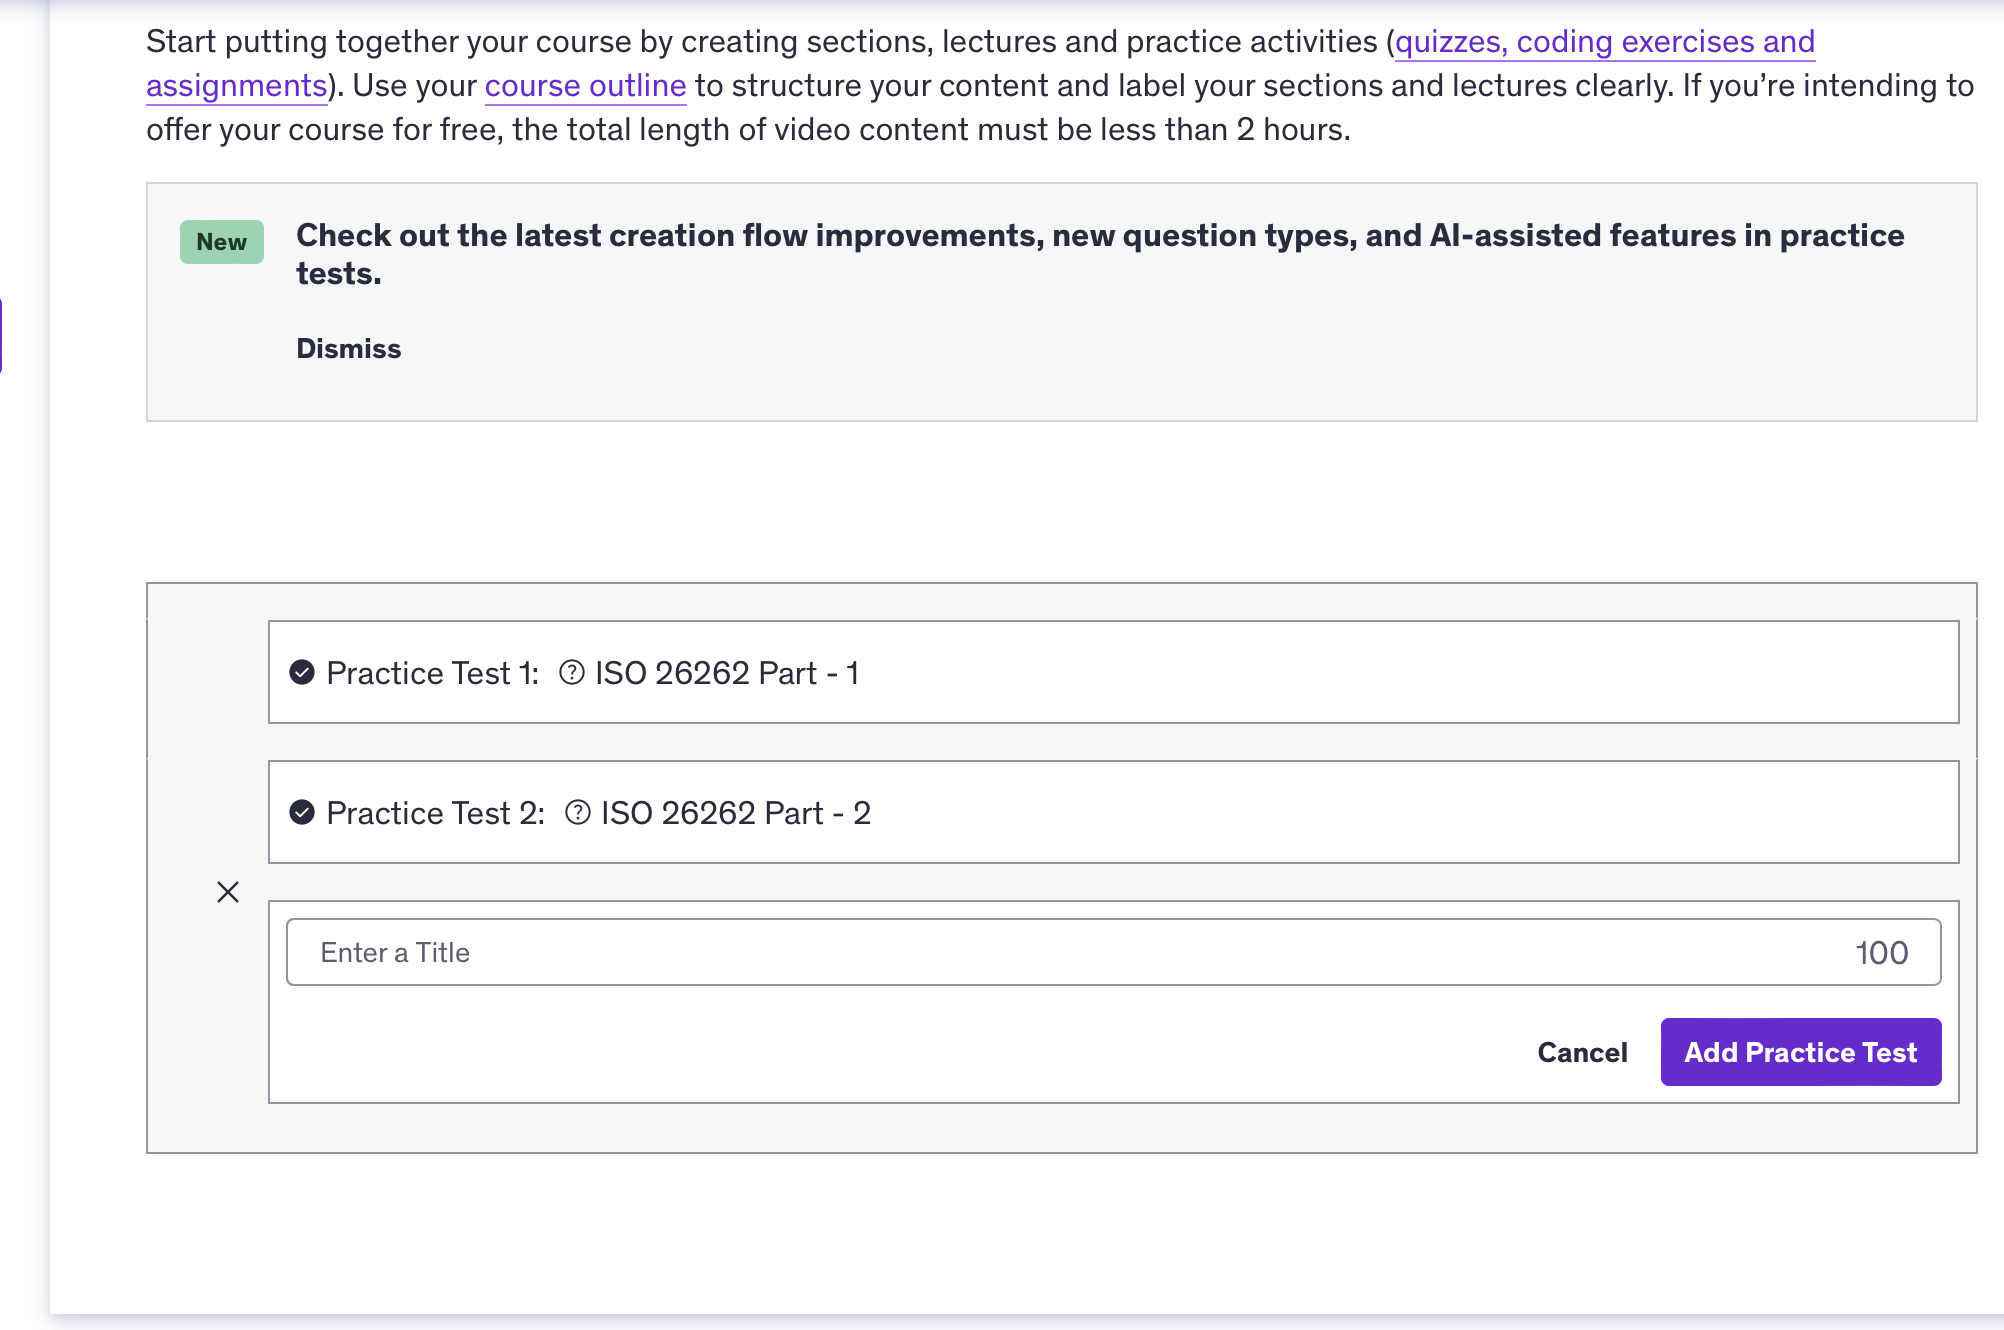Click the announcement headline about practice tests
The height and width of the screenshot is (1330, 2004).
pyautogui.click(x=1100, y=254)
